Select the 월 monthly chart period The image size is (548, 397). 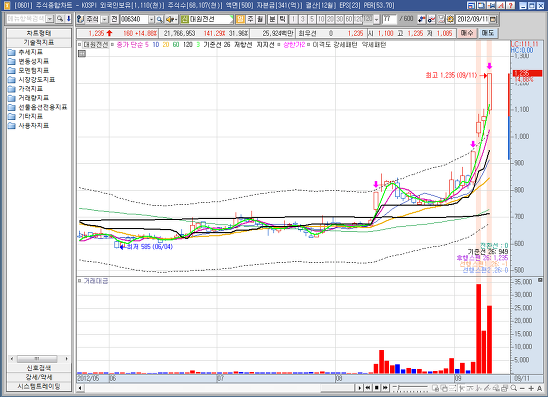[260, 19]
